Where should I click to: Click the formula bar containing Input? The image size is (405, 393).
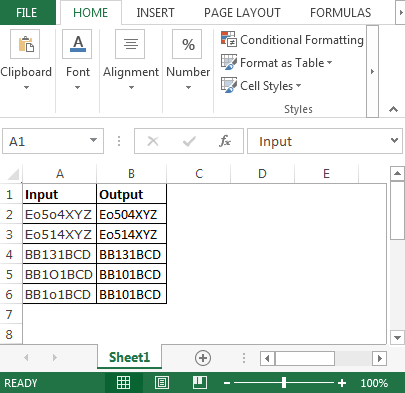coord(325,141)
